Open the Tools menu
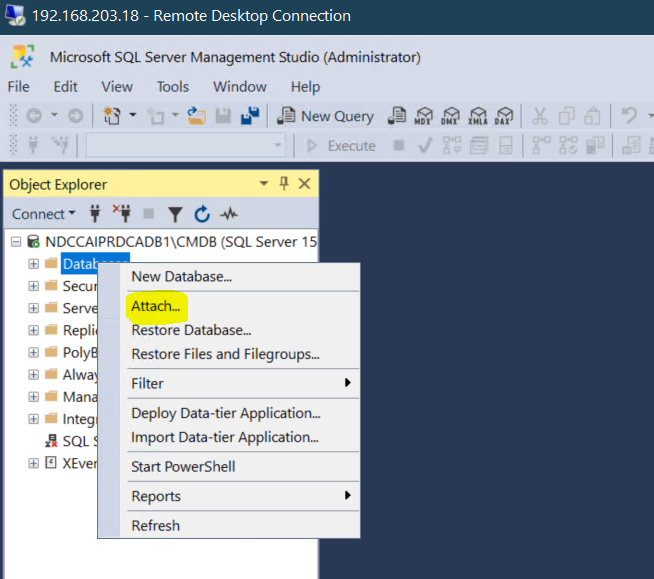The image size is (654, 579). click(x=173, y=87)
